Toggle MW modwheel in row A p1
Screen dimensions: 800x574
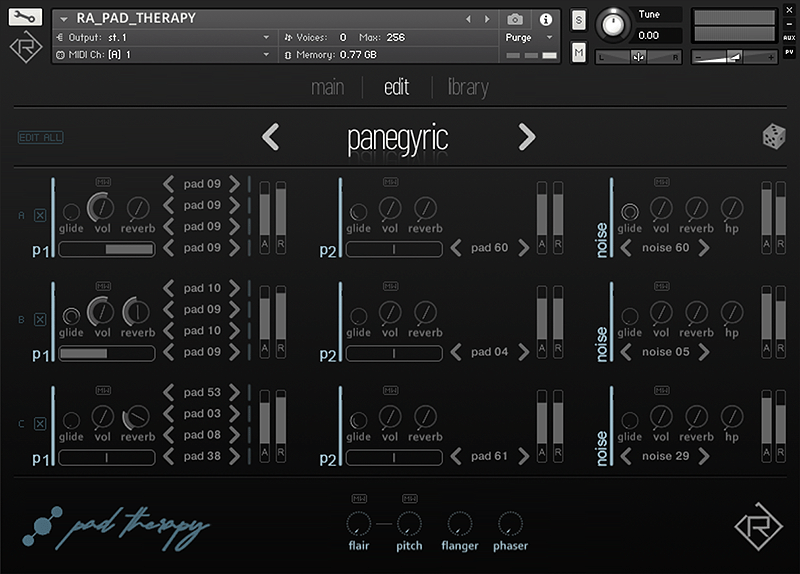point(103,182)
